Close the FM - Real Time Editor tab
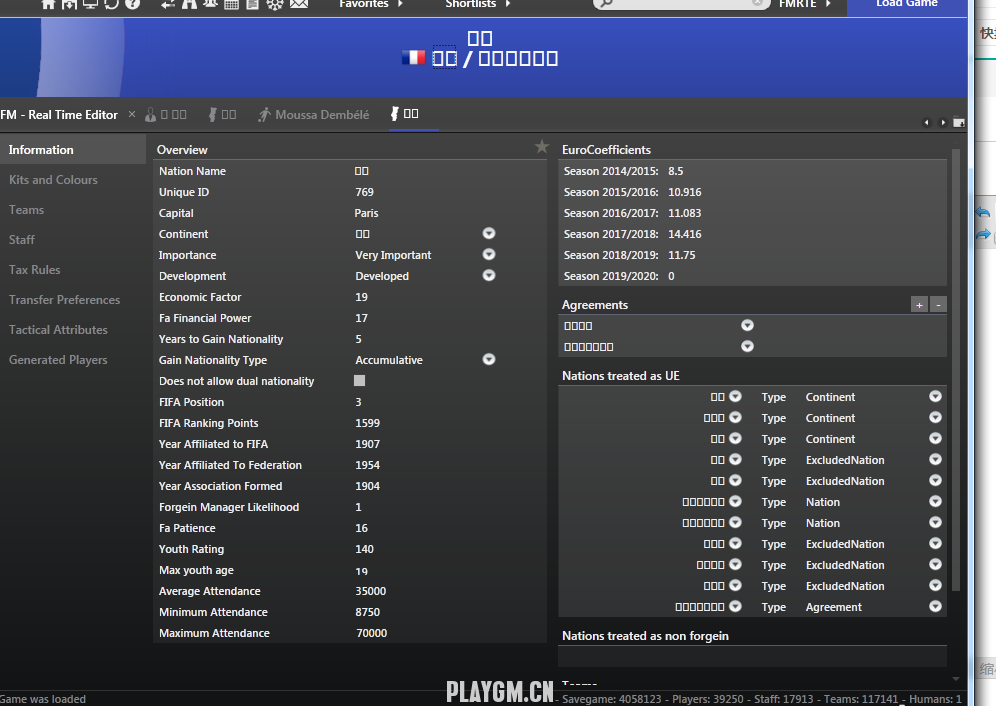 (x=132, y=114)
